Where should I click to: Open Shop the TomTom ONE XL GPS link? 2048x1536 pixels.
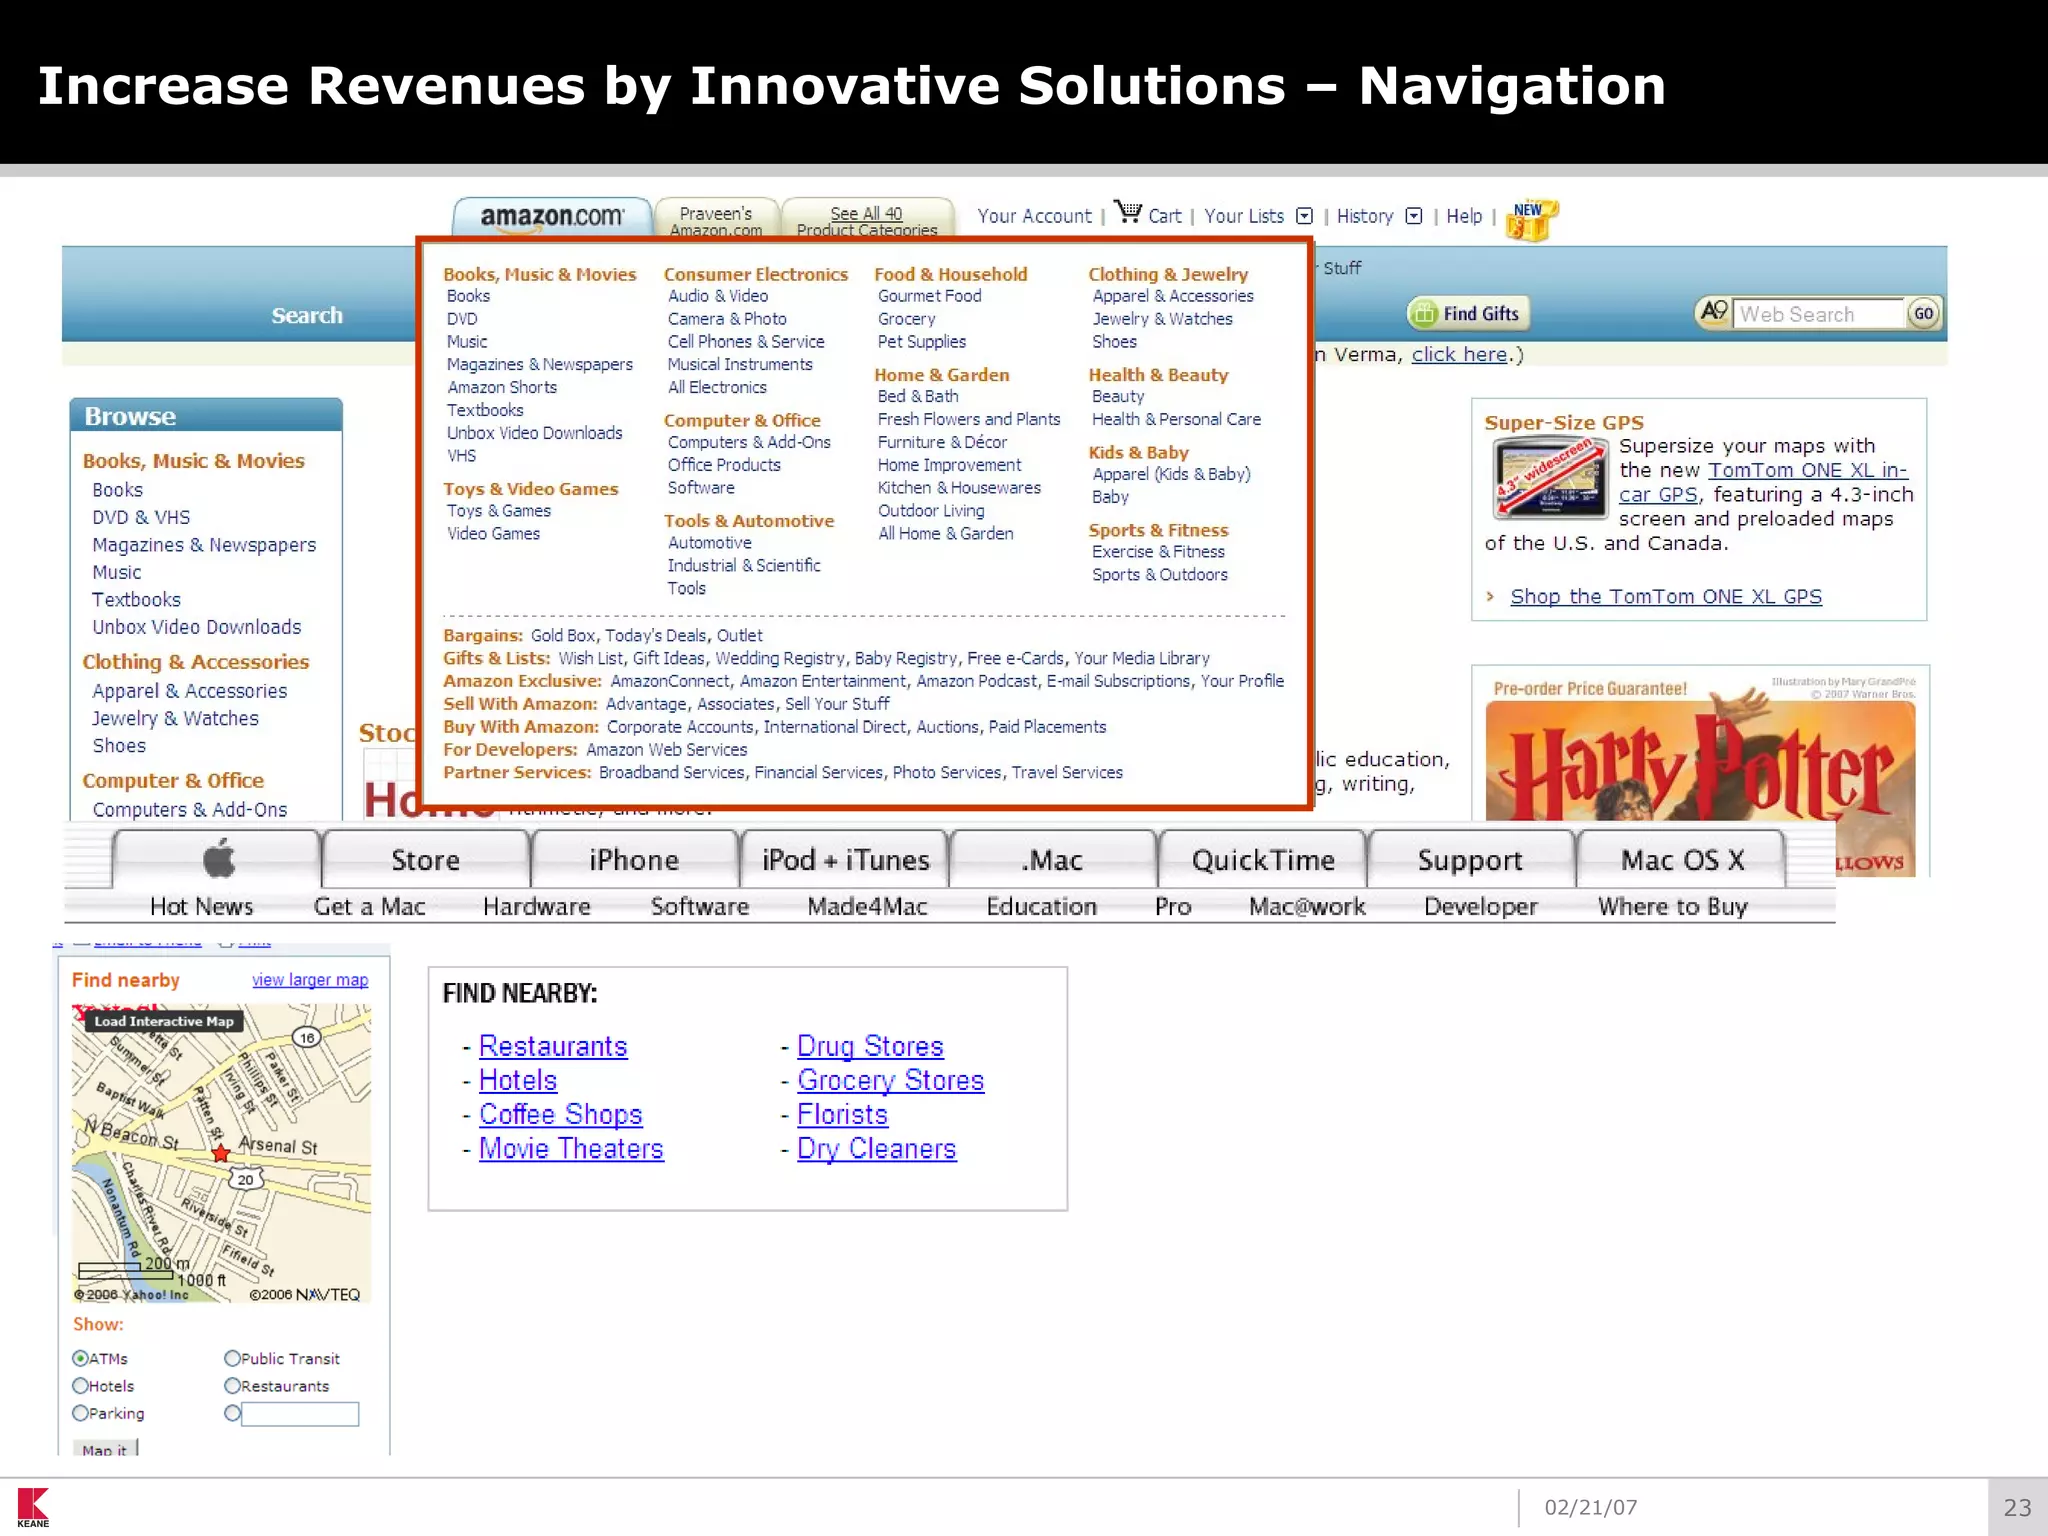pyautogui.click(x=1666, y=596)
